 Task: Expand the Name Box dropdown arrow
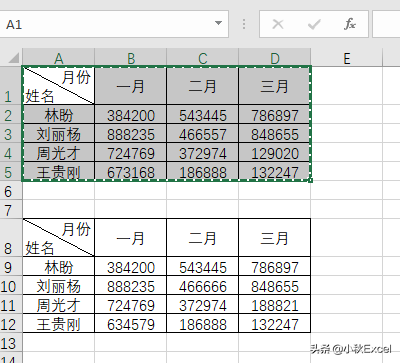218,23
